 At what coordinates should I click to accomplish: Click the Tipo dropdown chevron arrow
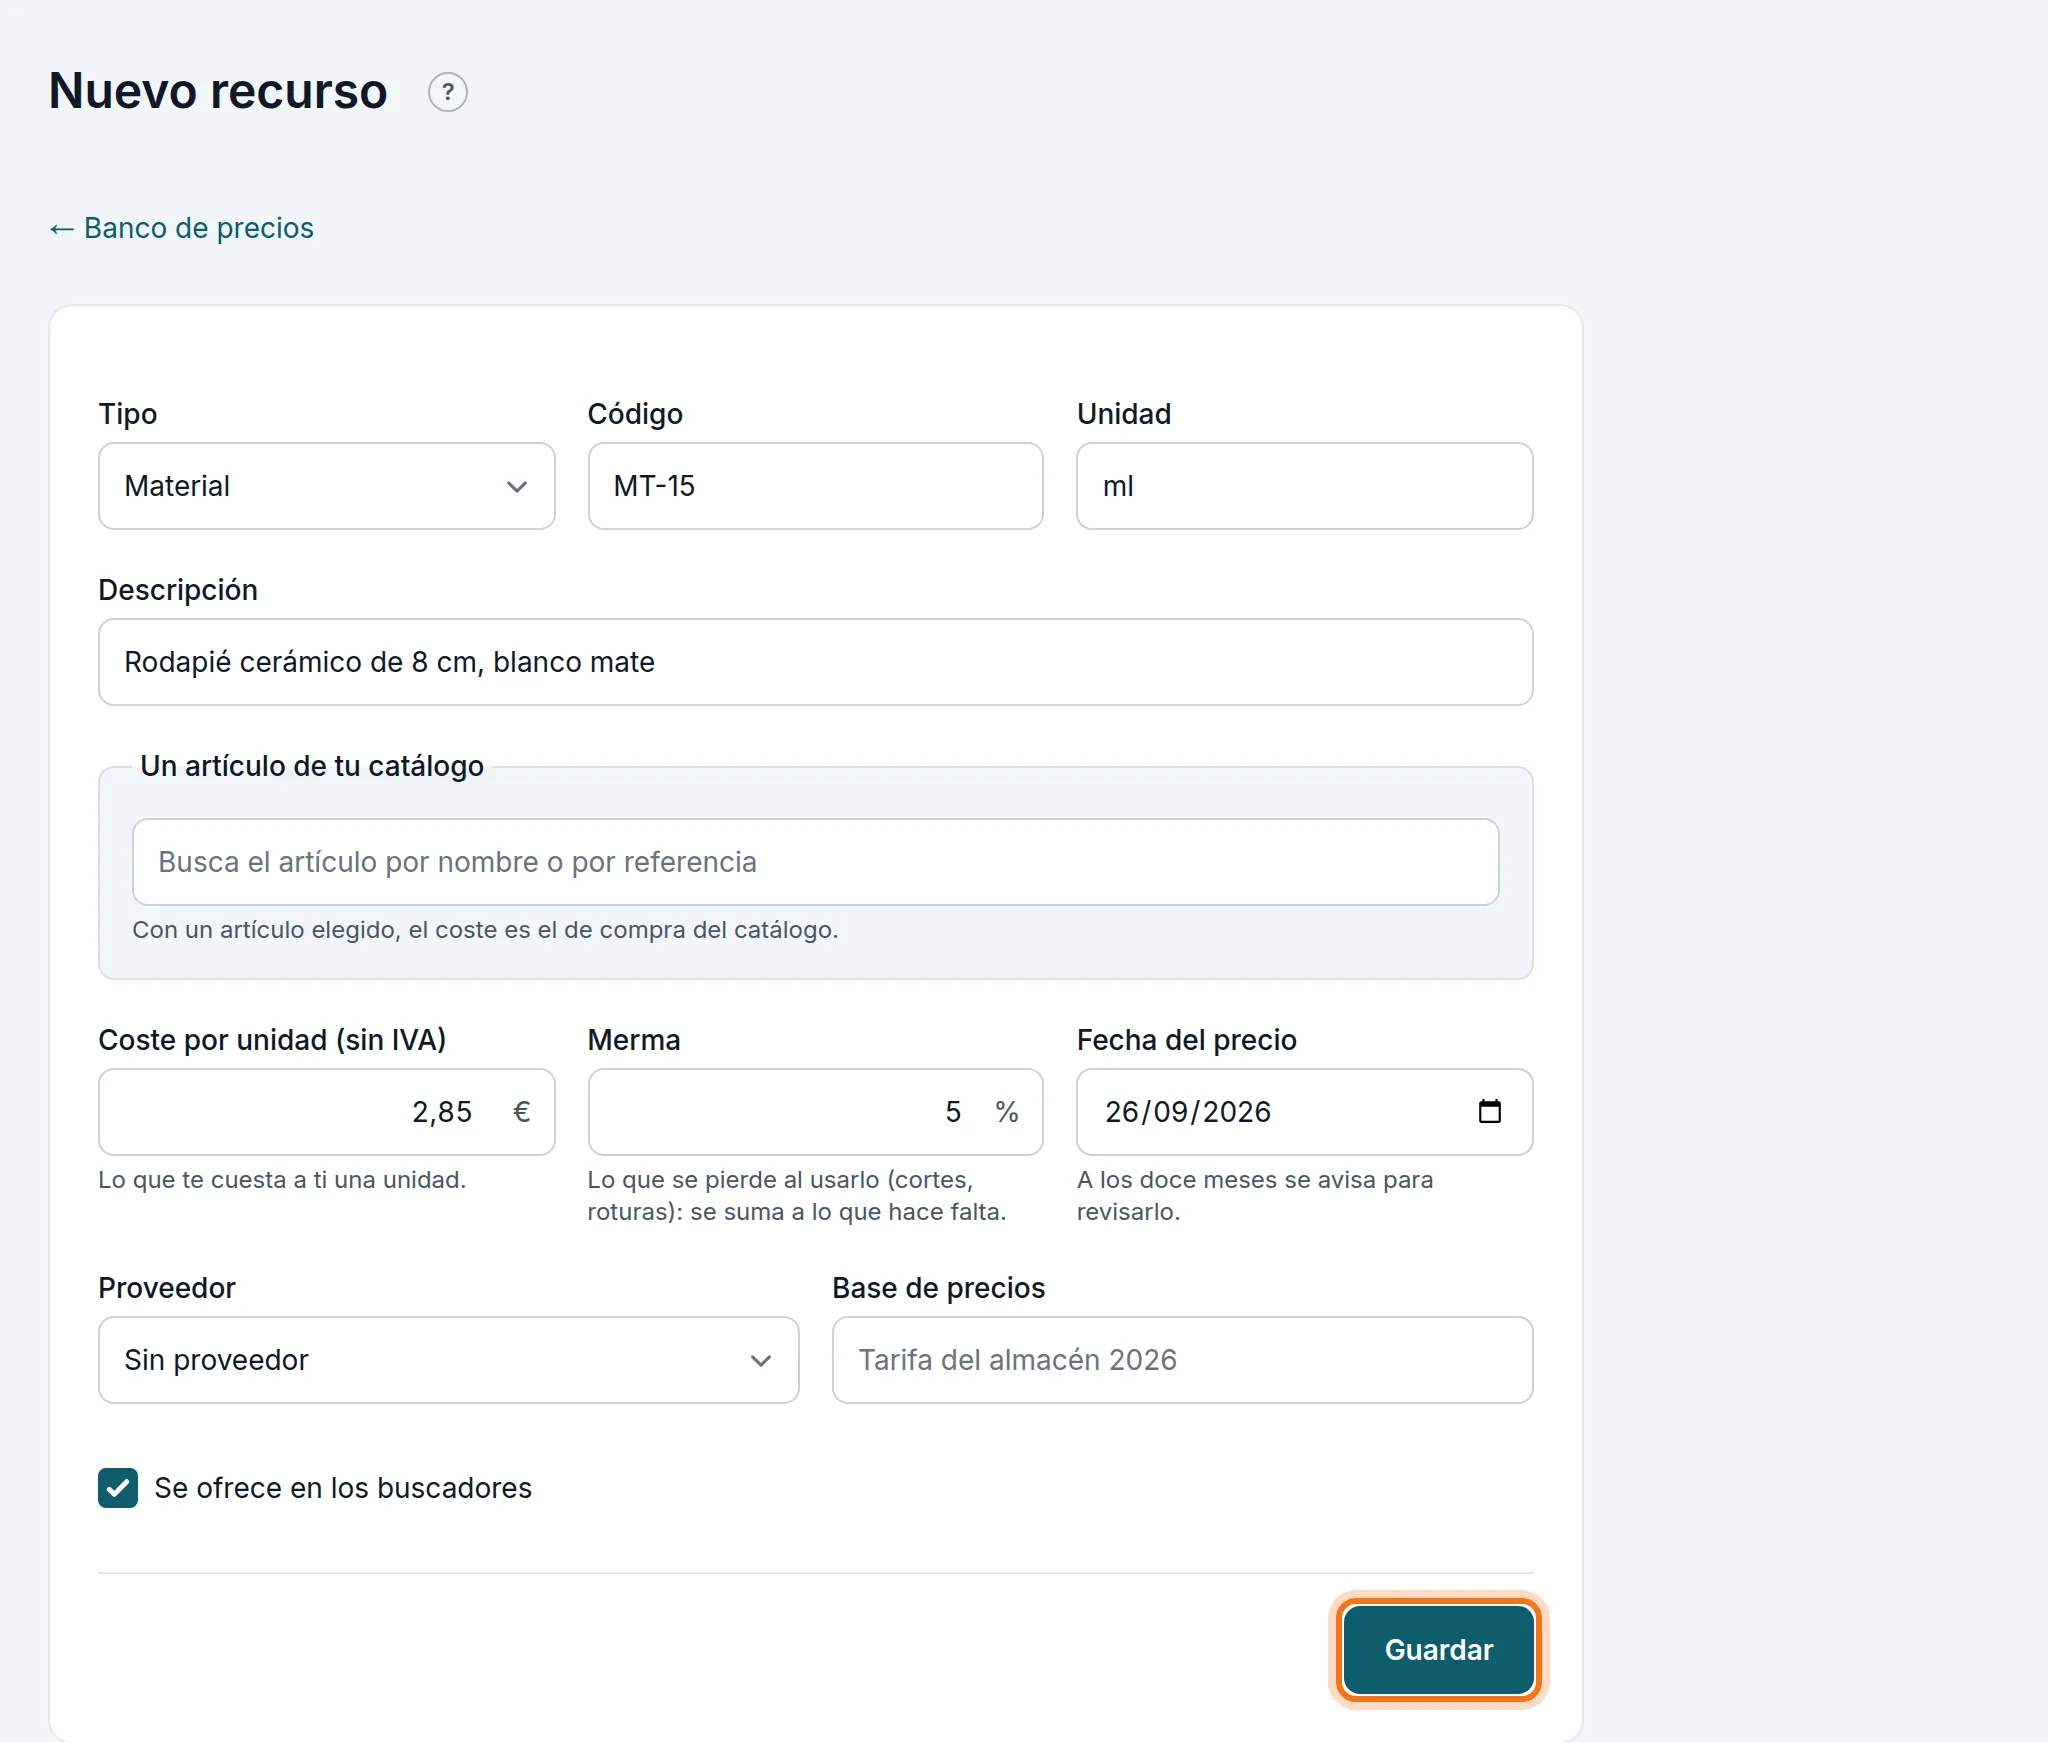tap(516, 487)
